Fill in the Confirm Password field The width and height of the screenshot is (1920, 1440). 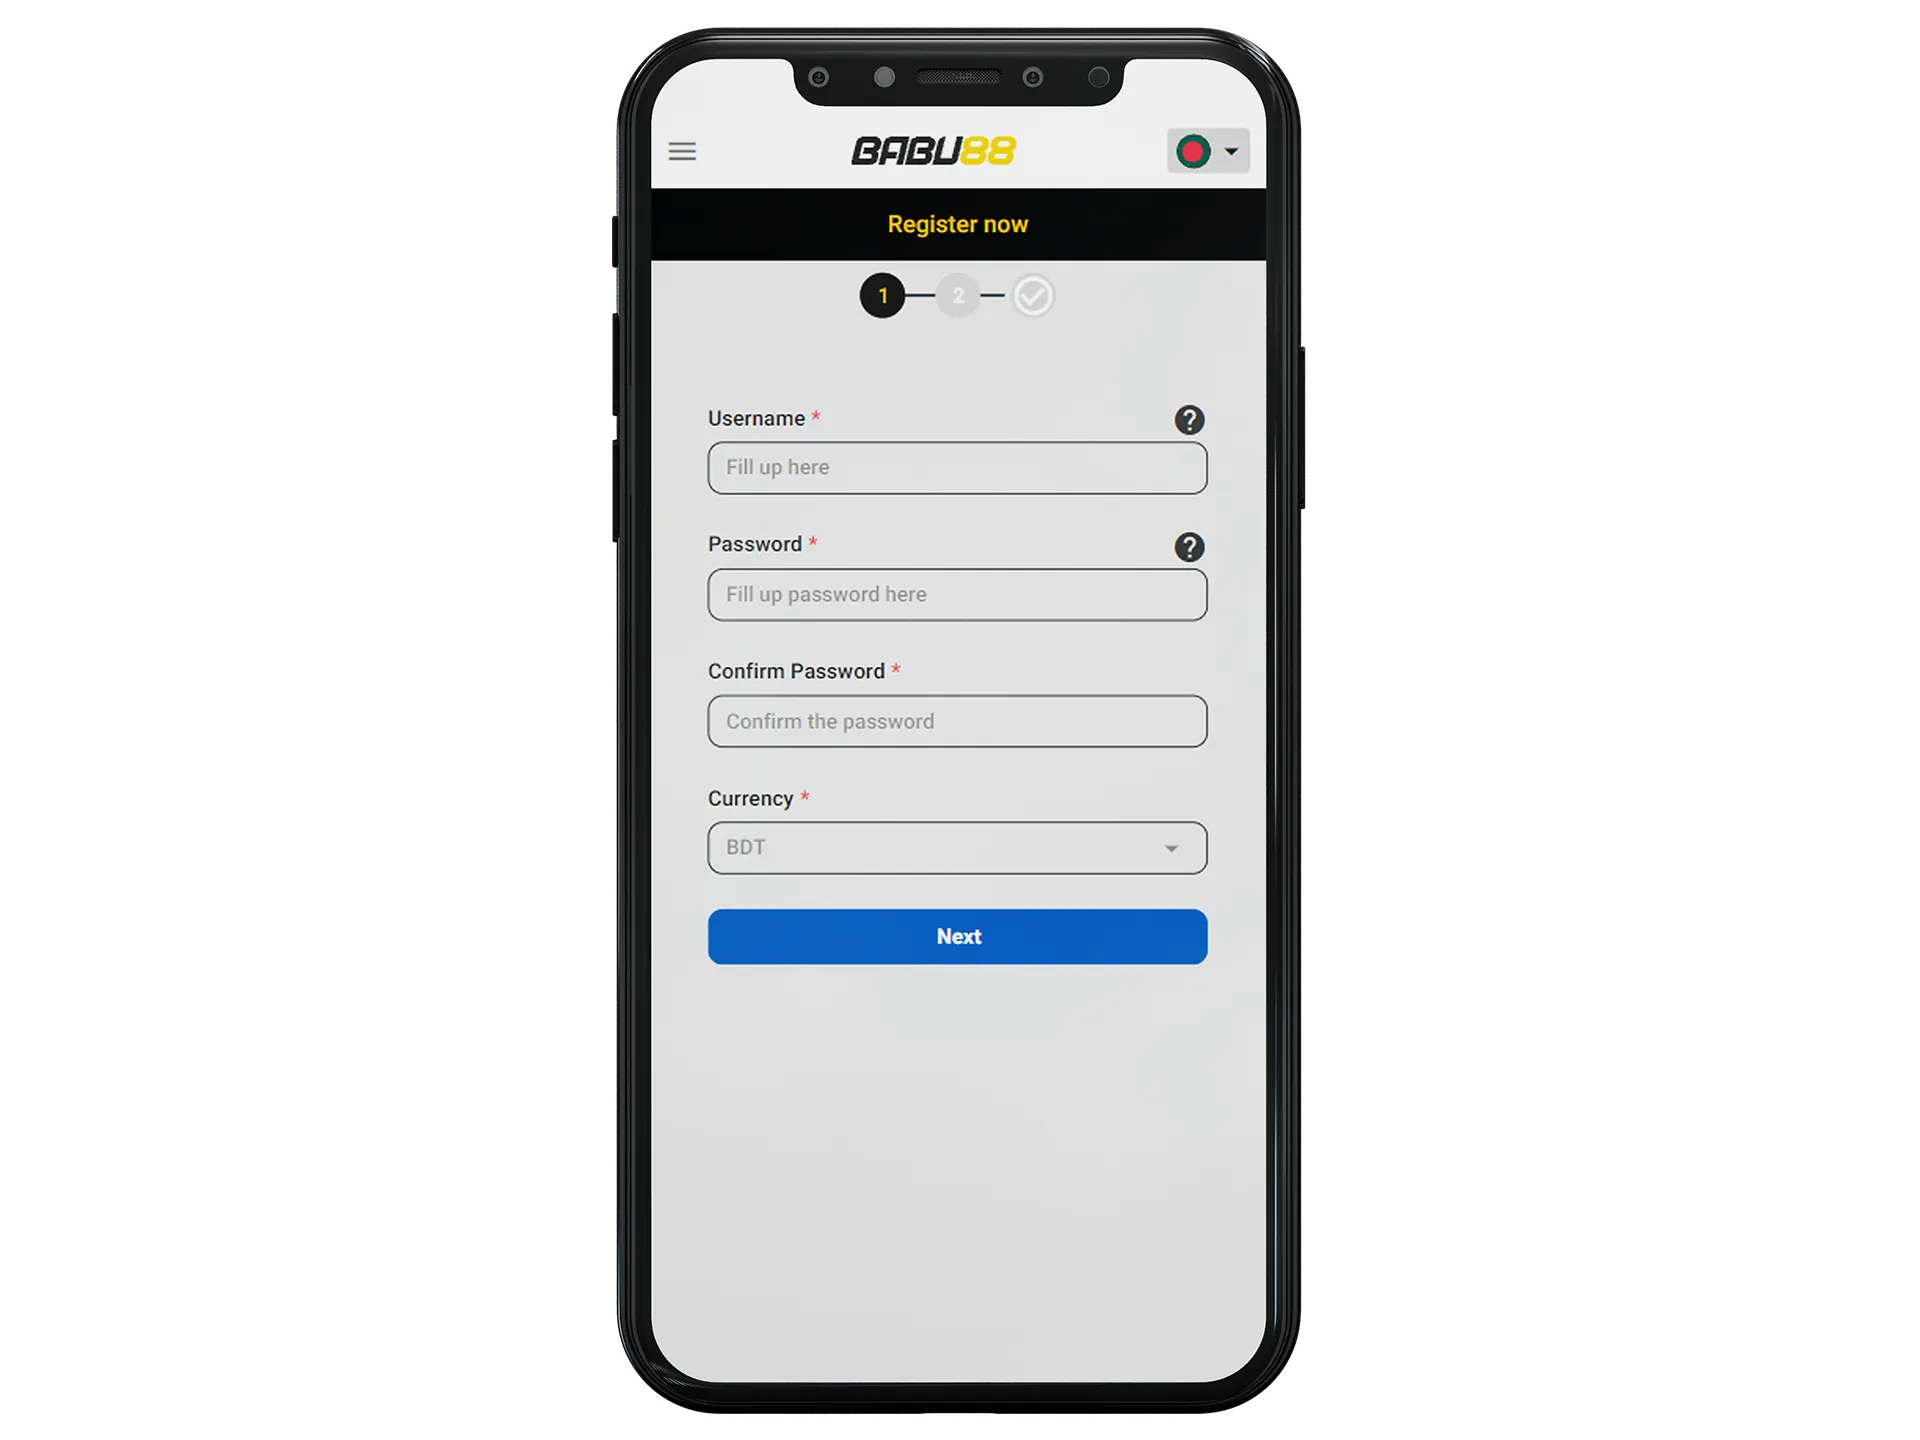957,720
